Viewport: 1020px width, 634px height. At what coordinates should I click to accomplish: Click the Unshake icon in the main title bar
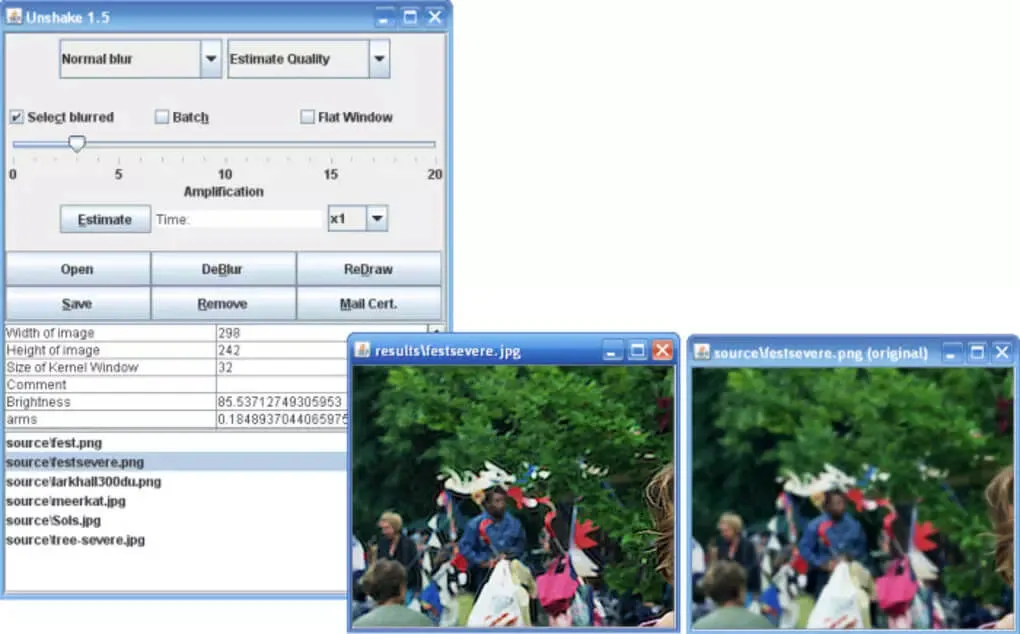[14, 16]
